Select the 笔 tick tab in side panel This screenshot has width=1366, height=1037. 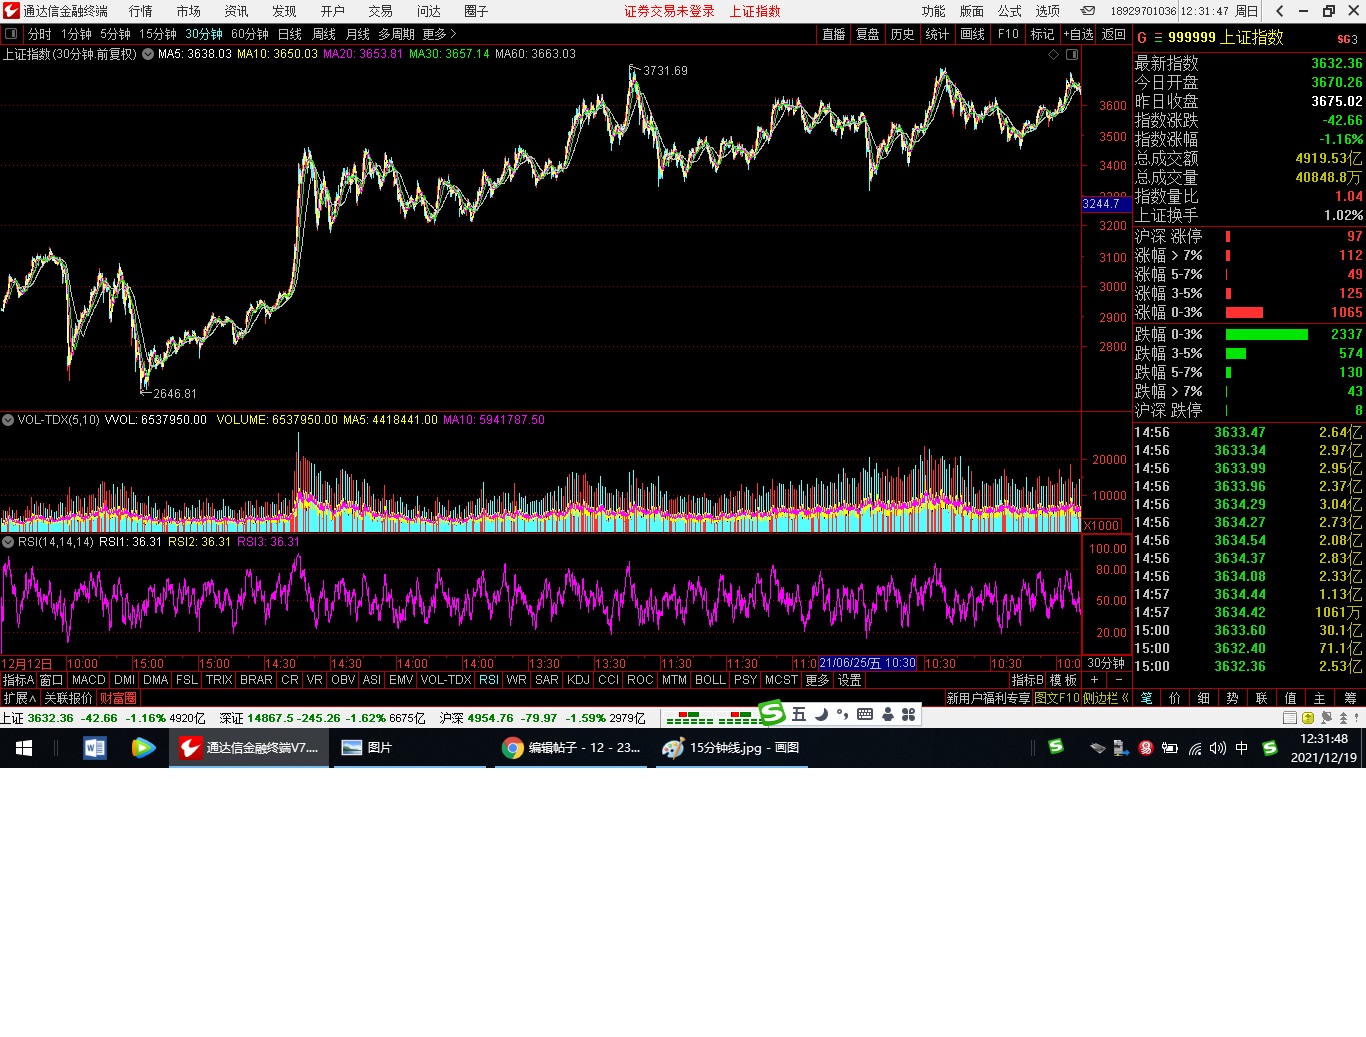coord(1147,698)
